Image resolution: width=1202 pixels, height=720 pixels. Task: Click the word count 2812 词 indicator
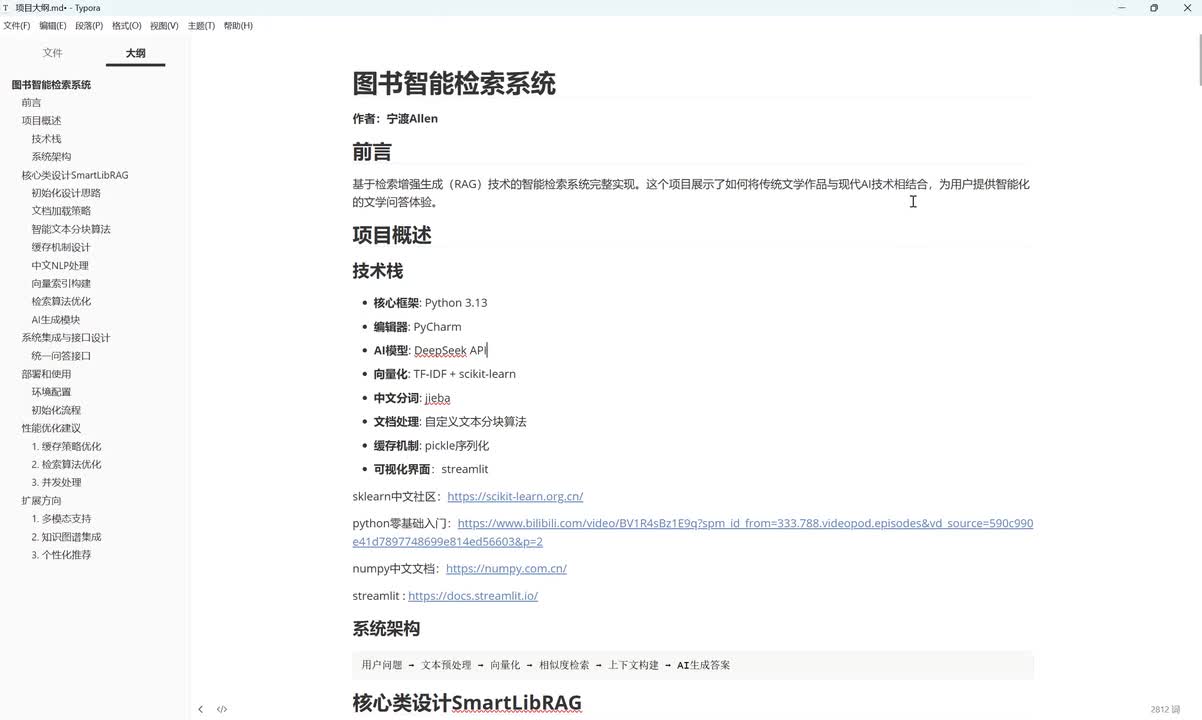point(1165,709)
